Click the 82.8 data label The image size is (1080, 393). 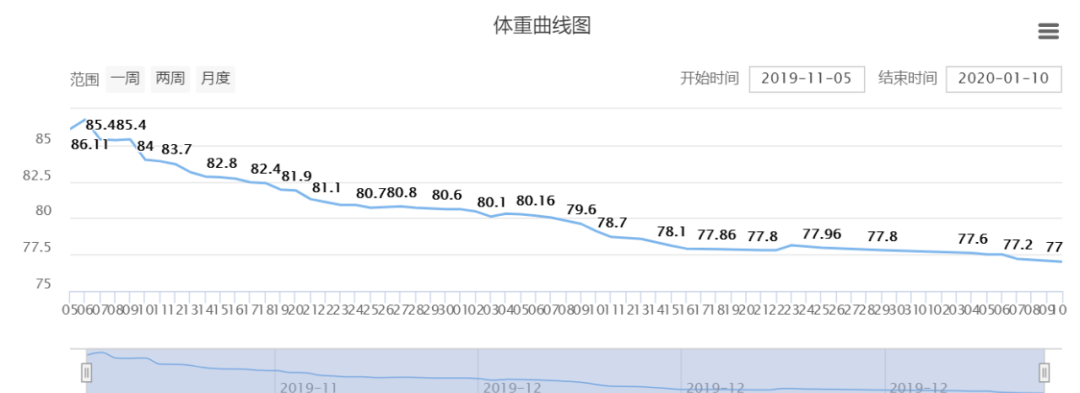coord(222,163)
